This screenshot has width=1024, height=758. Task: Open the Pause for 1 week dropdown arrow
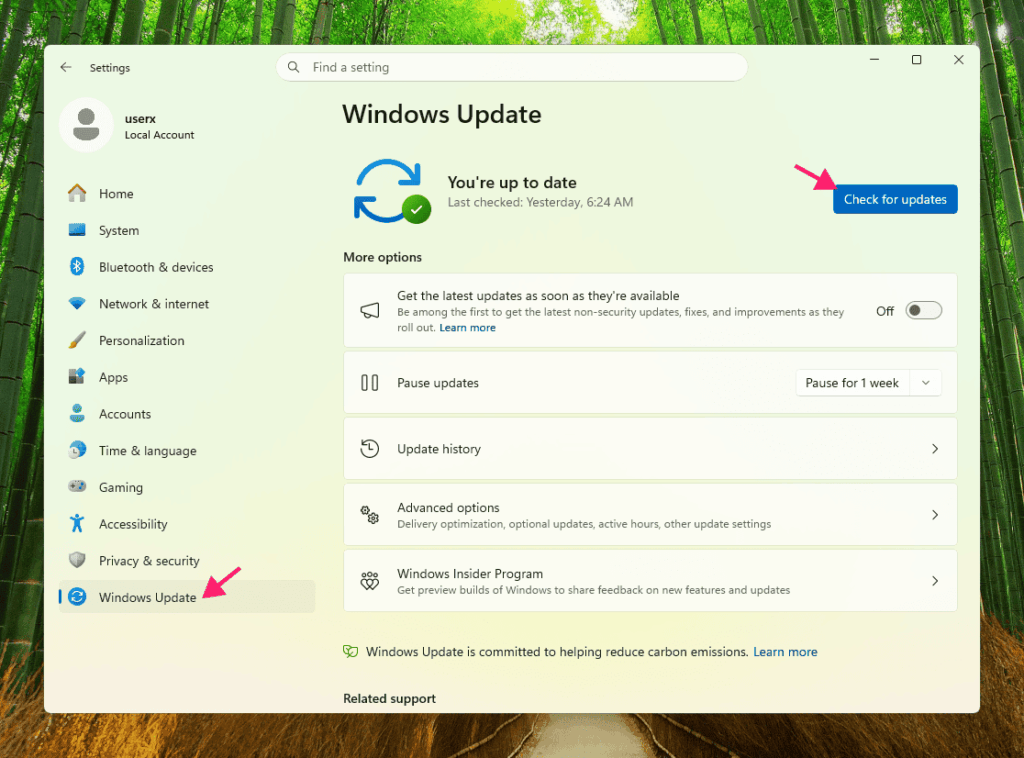[925, 383]
